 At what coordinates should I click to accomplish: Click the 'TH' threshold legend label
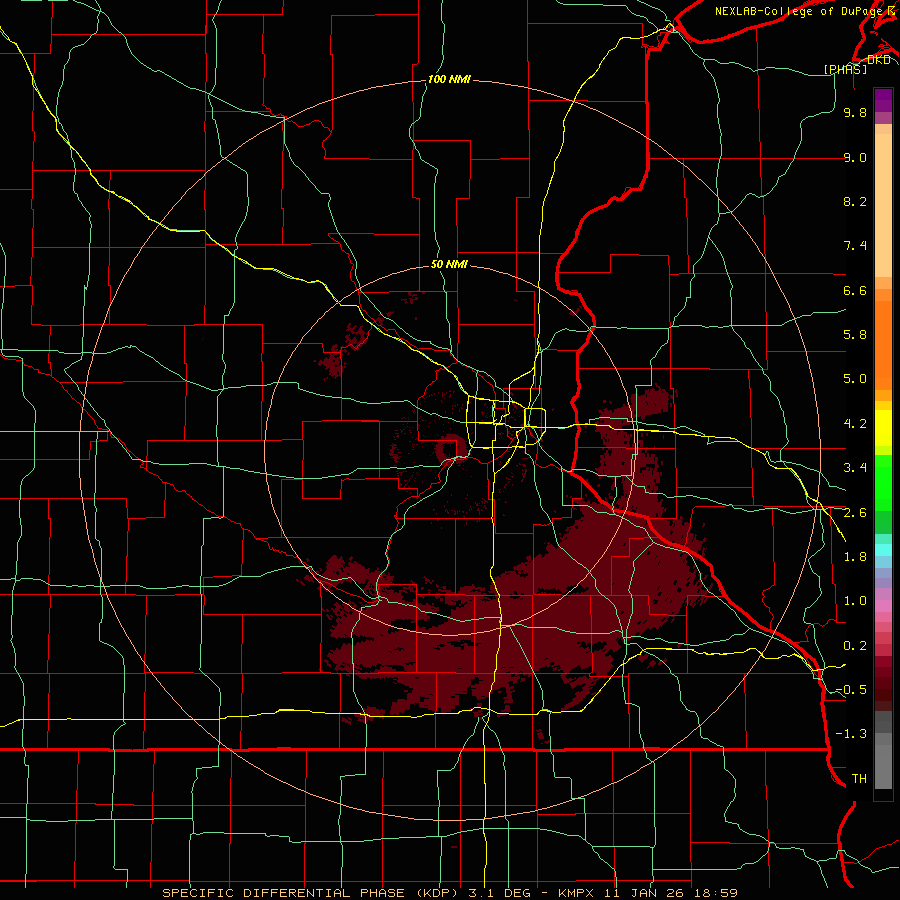(x=859, y=779)
